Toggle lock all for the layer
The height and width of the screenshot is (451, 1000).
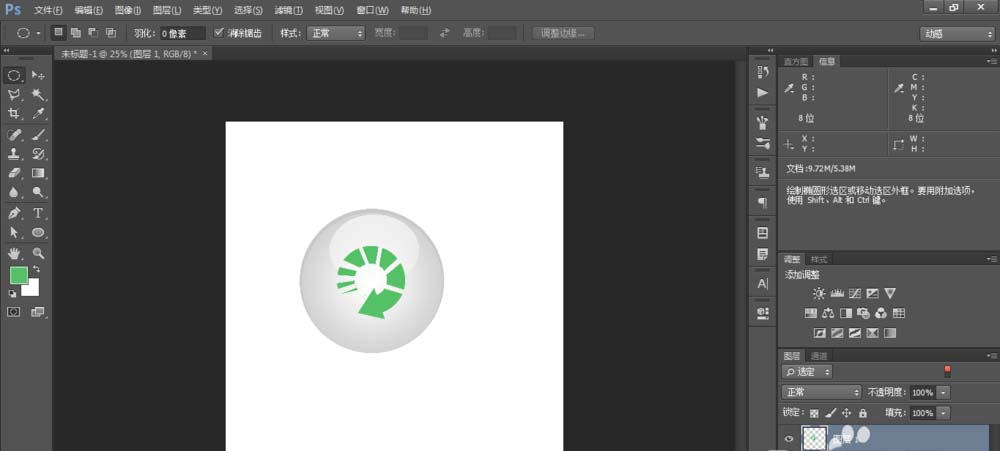862,413
